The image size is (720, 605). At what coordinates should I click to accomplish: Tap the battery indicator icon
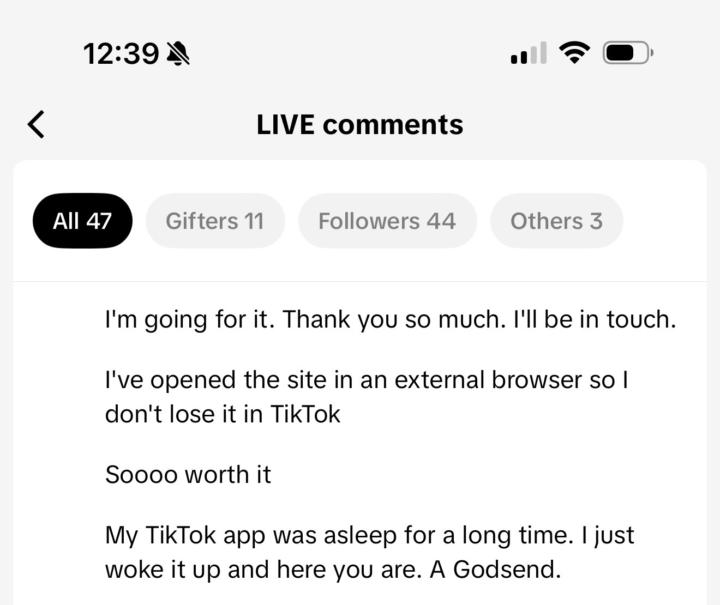pos(627,53)
